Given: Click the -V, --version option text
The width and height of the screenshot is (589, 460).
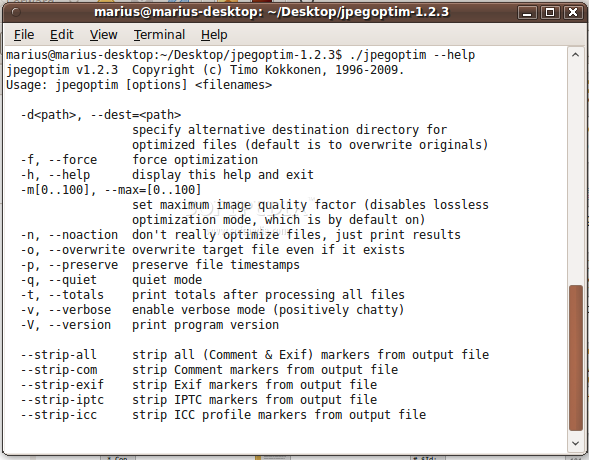Looking at the screenshot, I should coord(66,325).
